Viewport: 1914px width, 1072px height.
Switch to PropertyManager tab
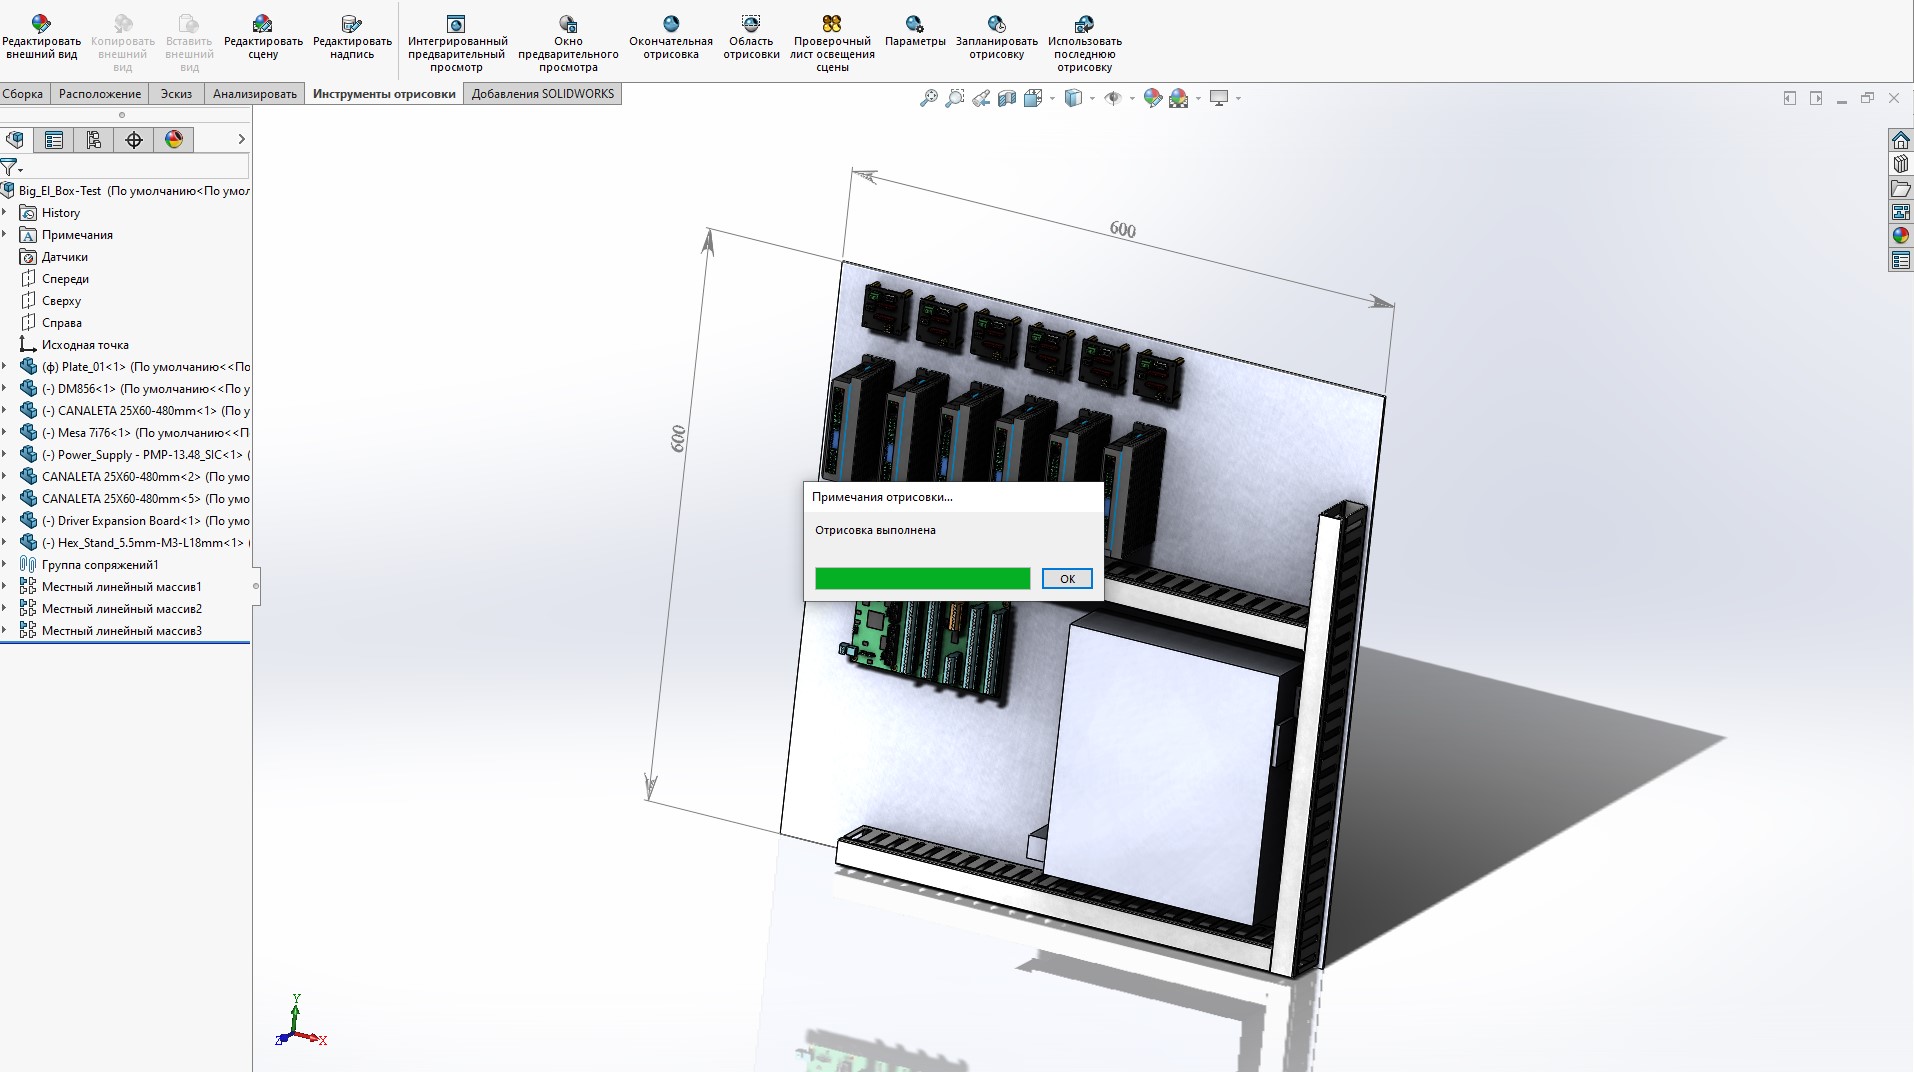click(54, 140)
